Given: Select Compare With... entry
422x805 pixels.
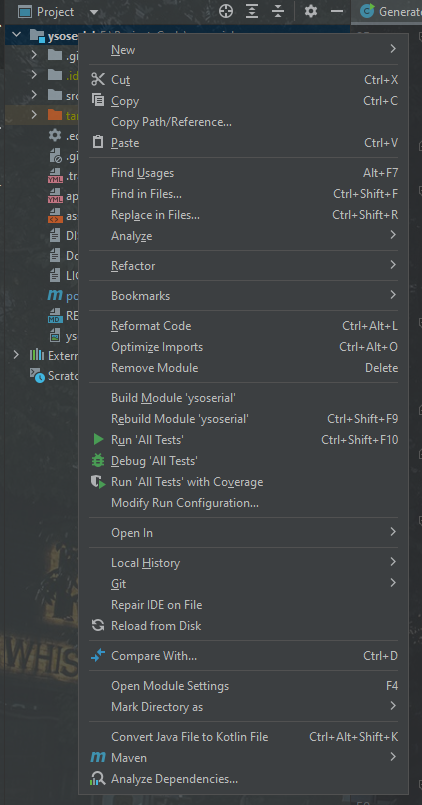Looking at the screenshot, I should (x=244, y=656).
